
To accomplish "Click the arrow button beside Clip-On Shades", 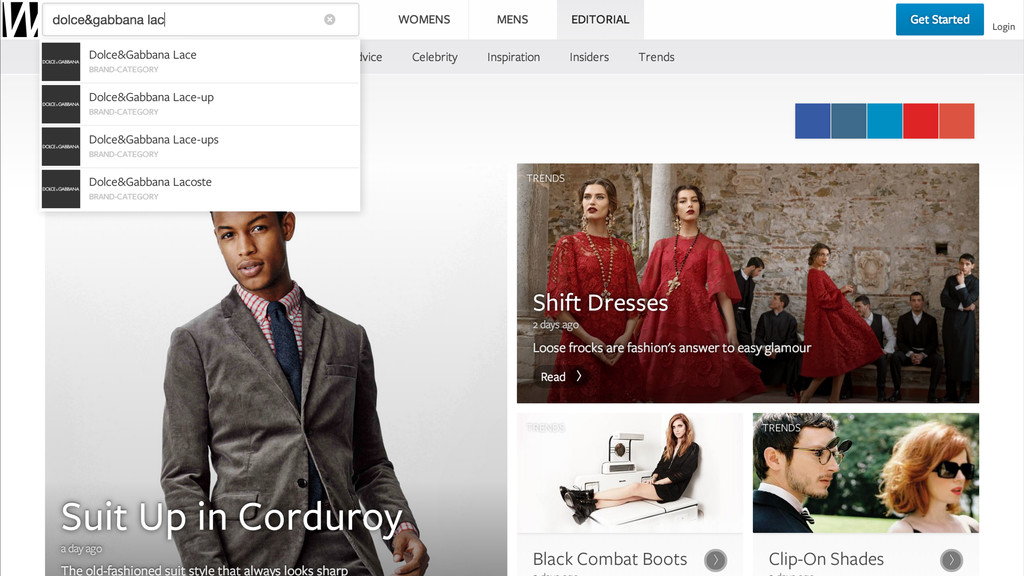I will point(952,560).
